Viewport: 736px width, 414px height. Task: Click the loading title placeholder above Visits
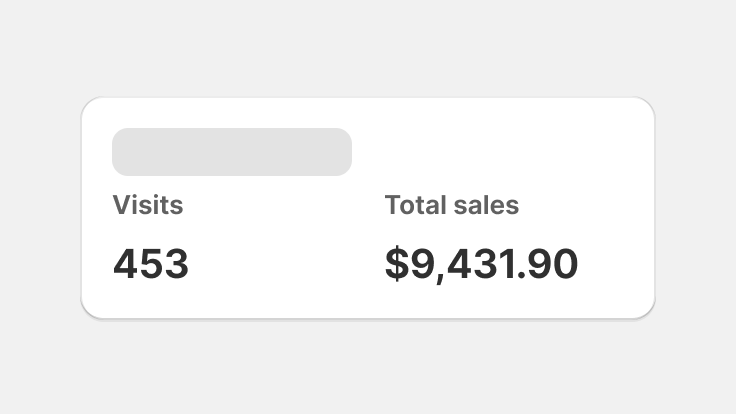[232, 152]
